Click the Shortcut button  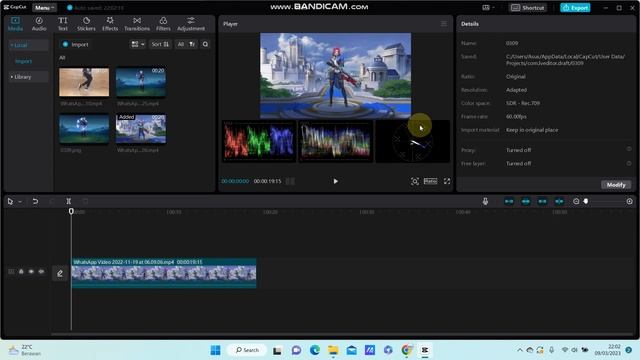528,8
